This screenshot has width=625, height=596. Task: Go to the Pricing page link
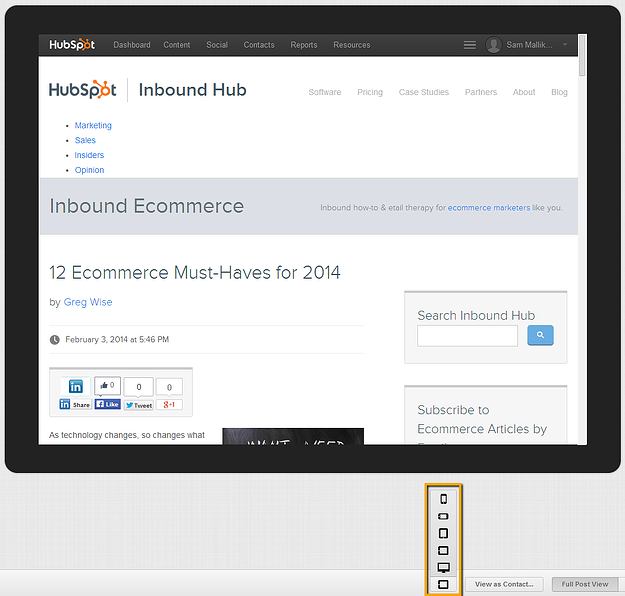pyautogui.click(x=370, y=92)
